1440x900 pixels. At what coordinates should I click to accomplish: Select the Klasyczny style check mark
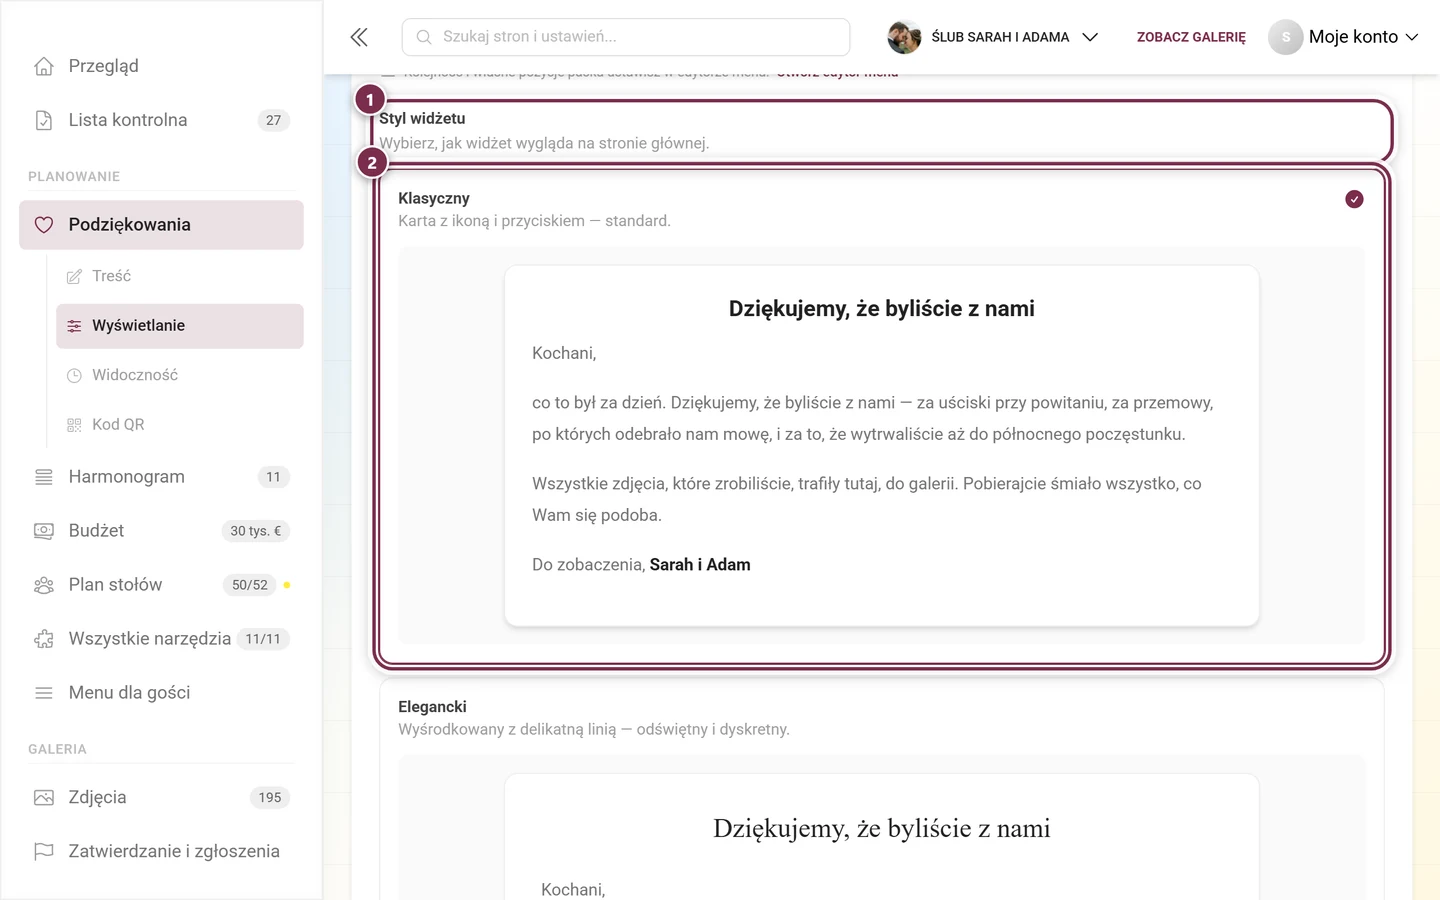(1354, 199)
